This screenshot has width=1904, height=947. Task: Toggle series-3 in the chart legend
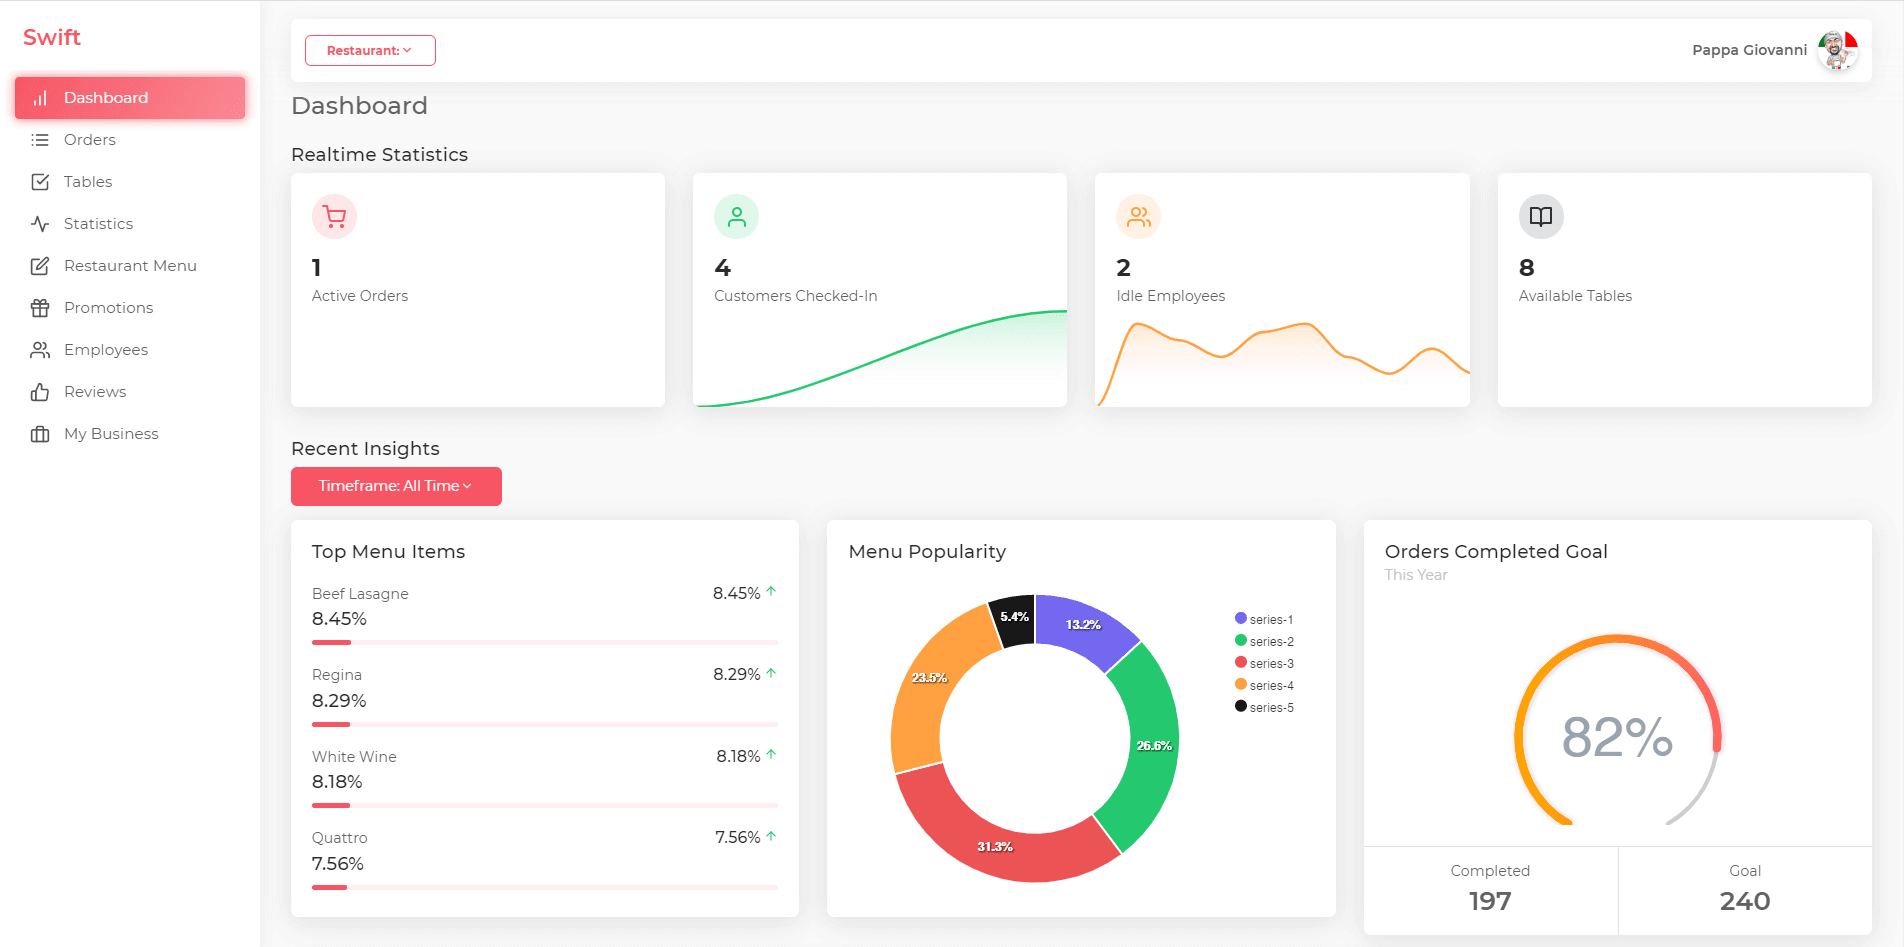pos(1264,663)
